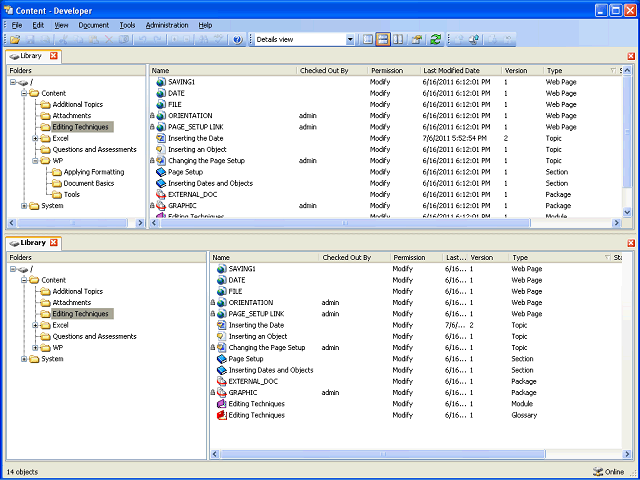
Task: Switch to single pane layout
Action: click(x=368, y=40)
